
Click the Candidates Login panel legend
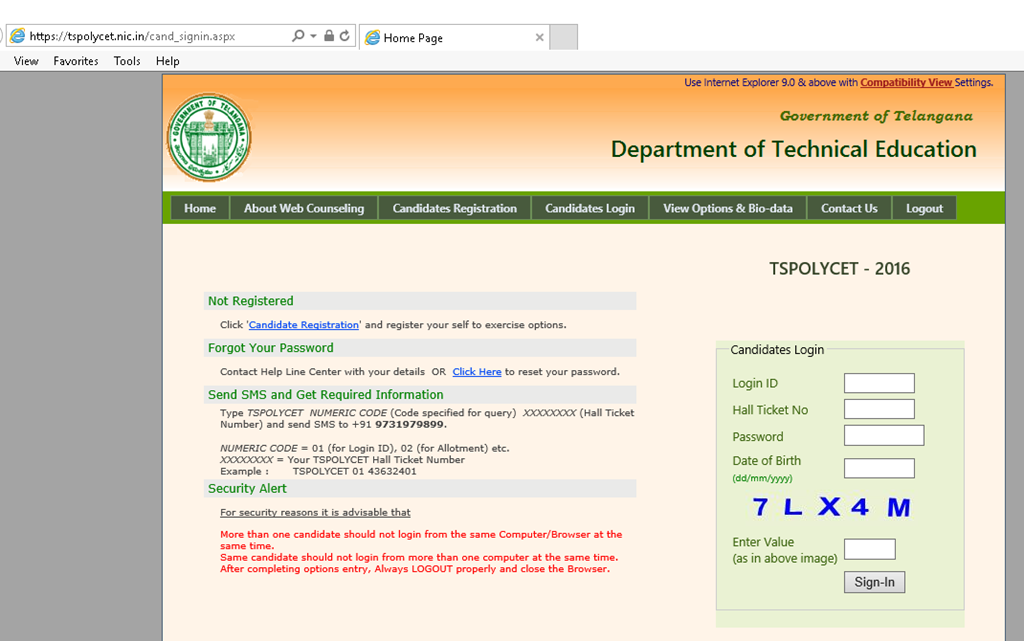click(777, 350)
